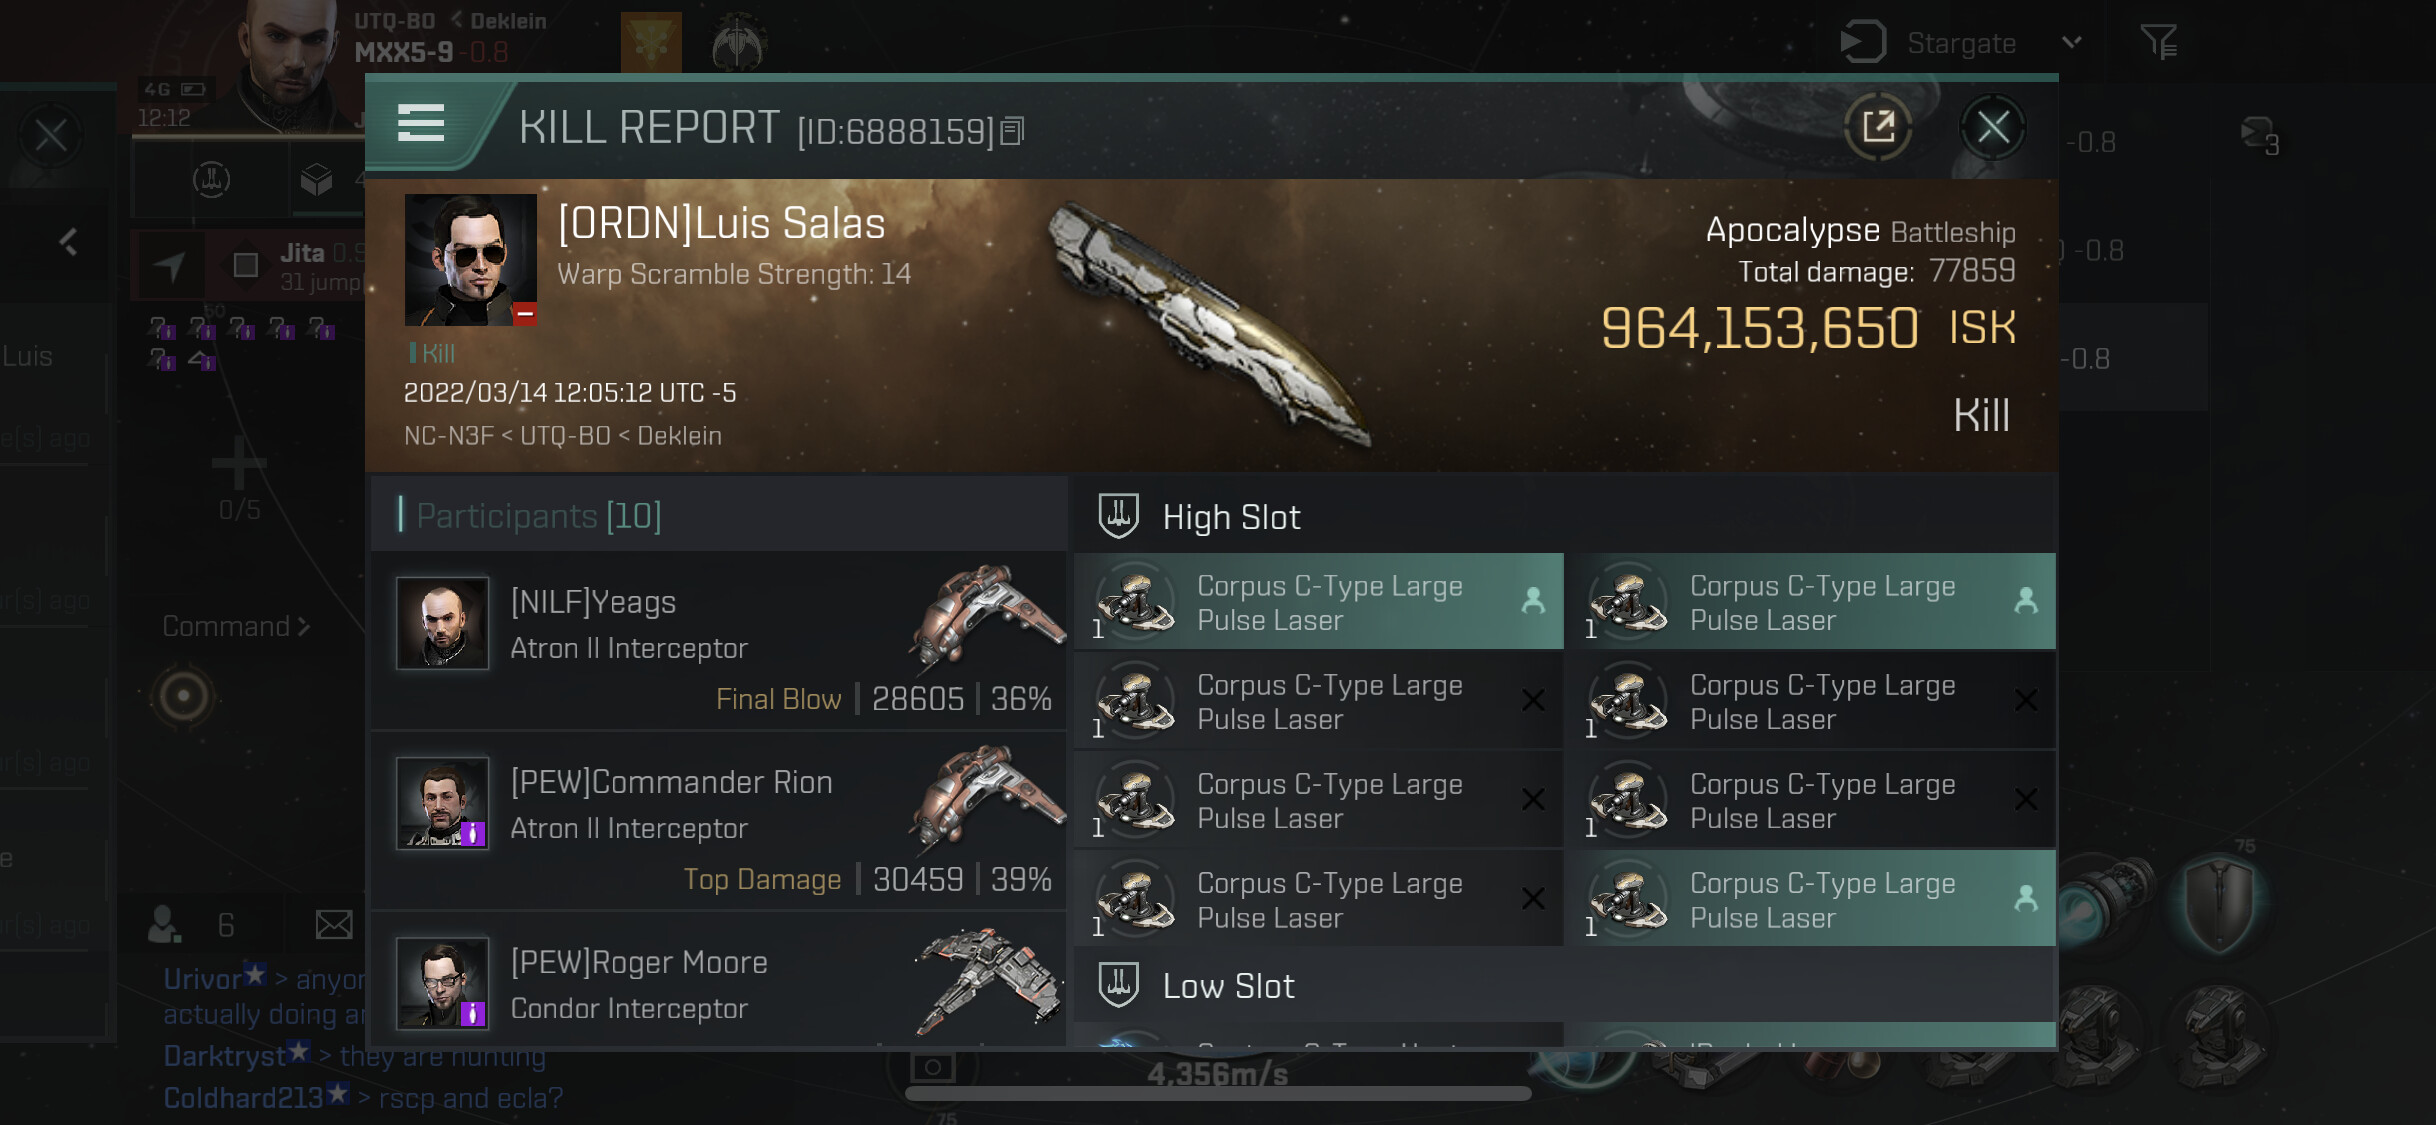This screenshot has height=1125, width=2436.
Task: Collapse the left side panel arrow
Action: tap(68, 242)
